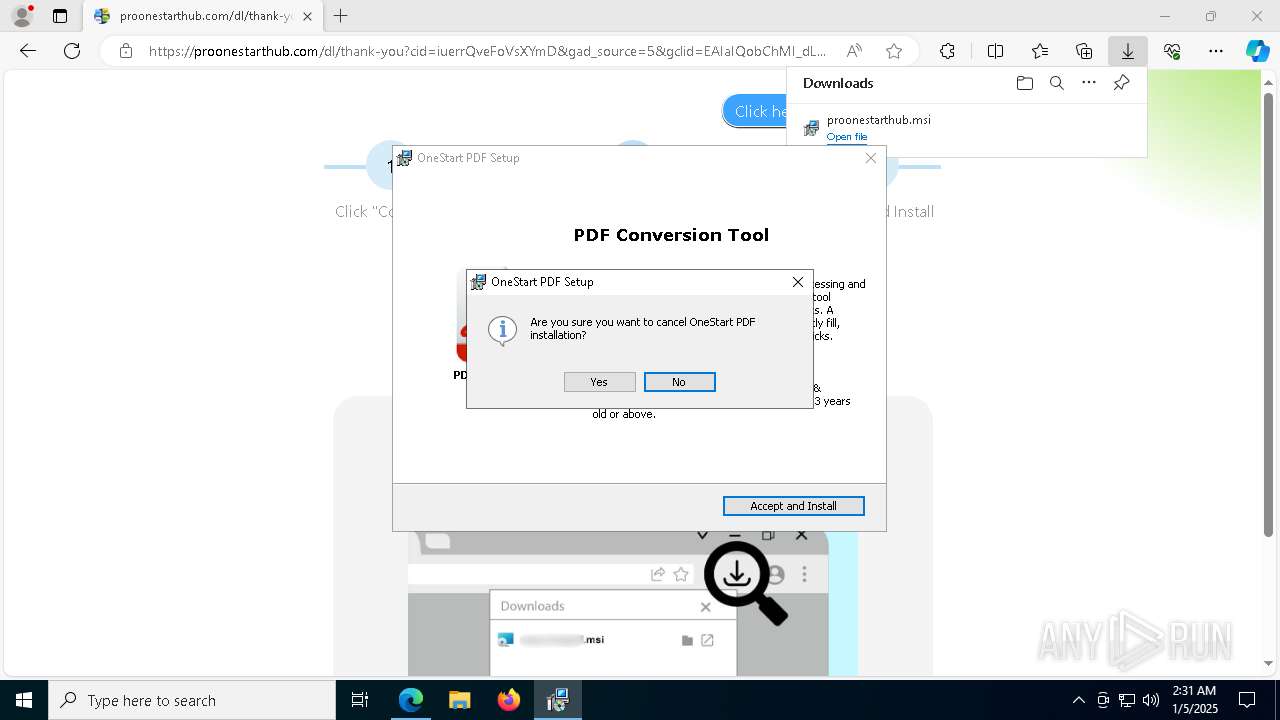Click the proonestarthub.msi download entry
The image size is (1280, 720).
click(x=967, y=128)
